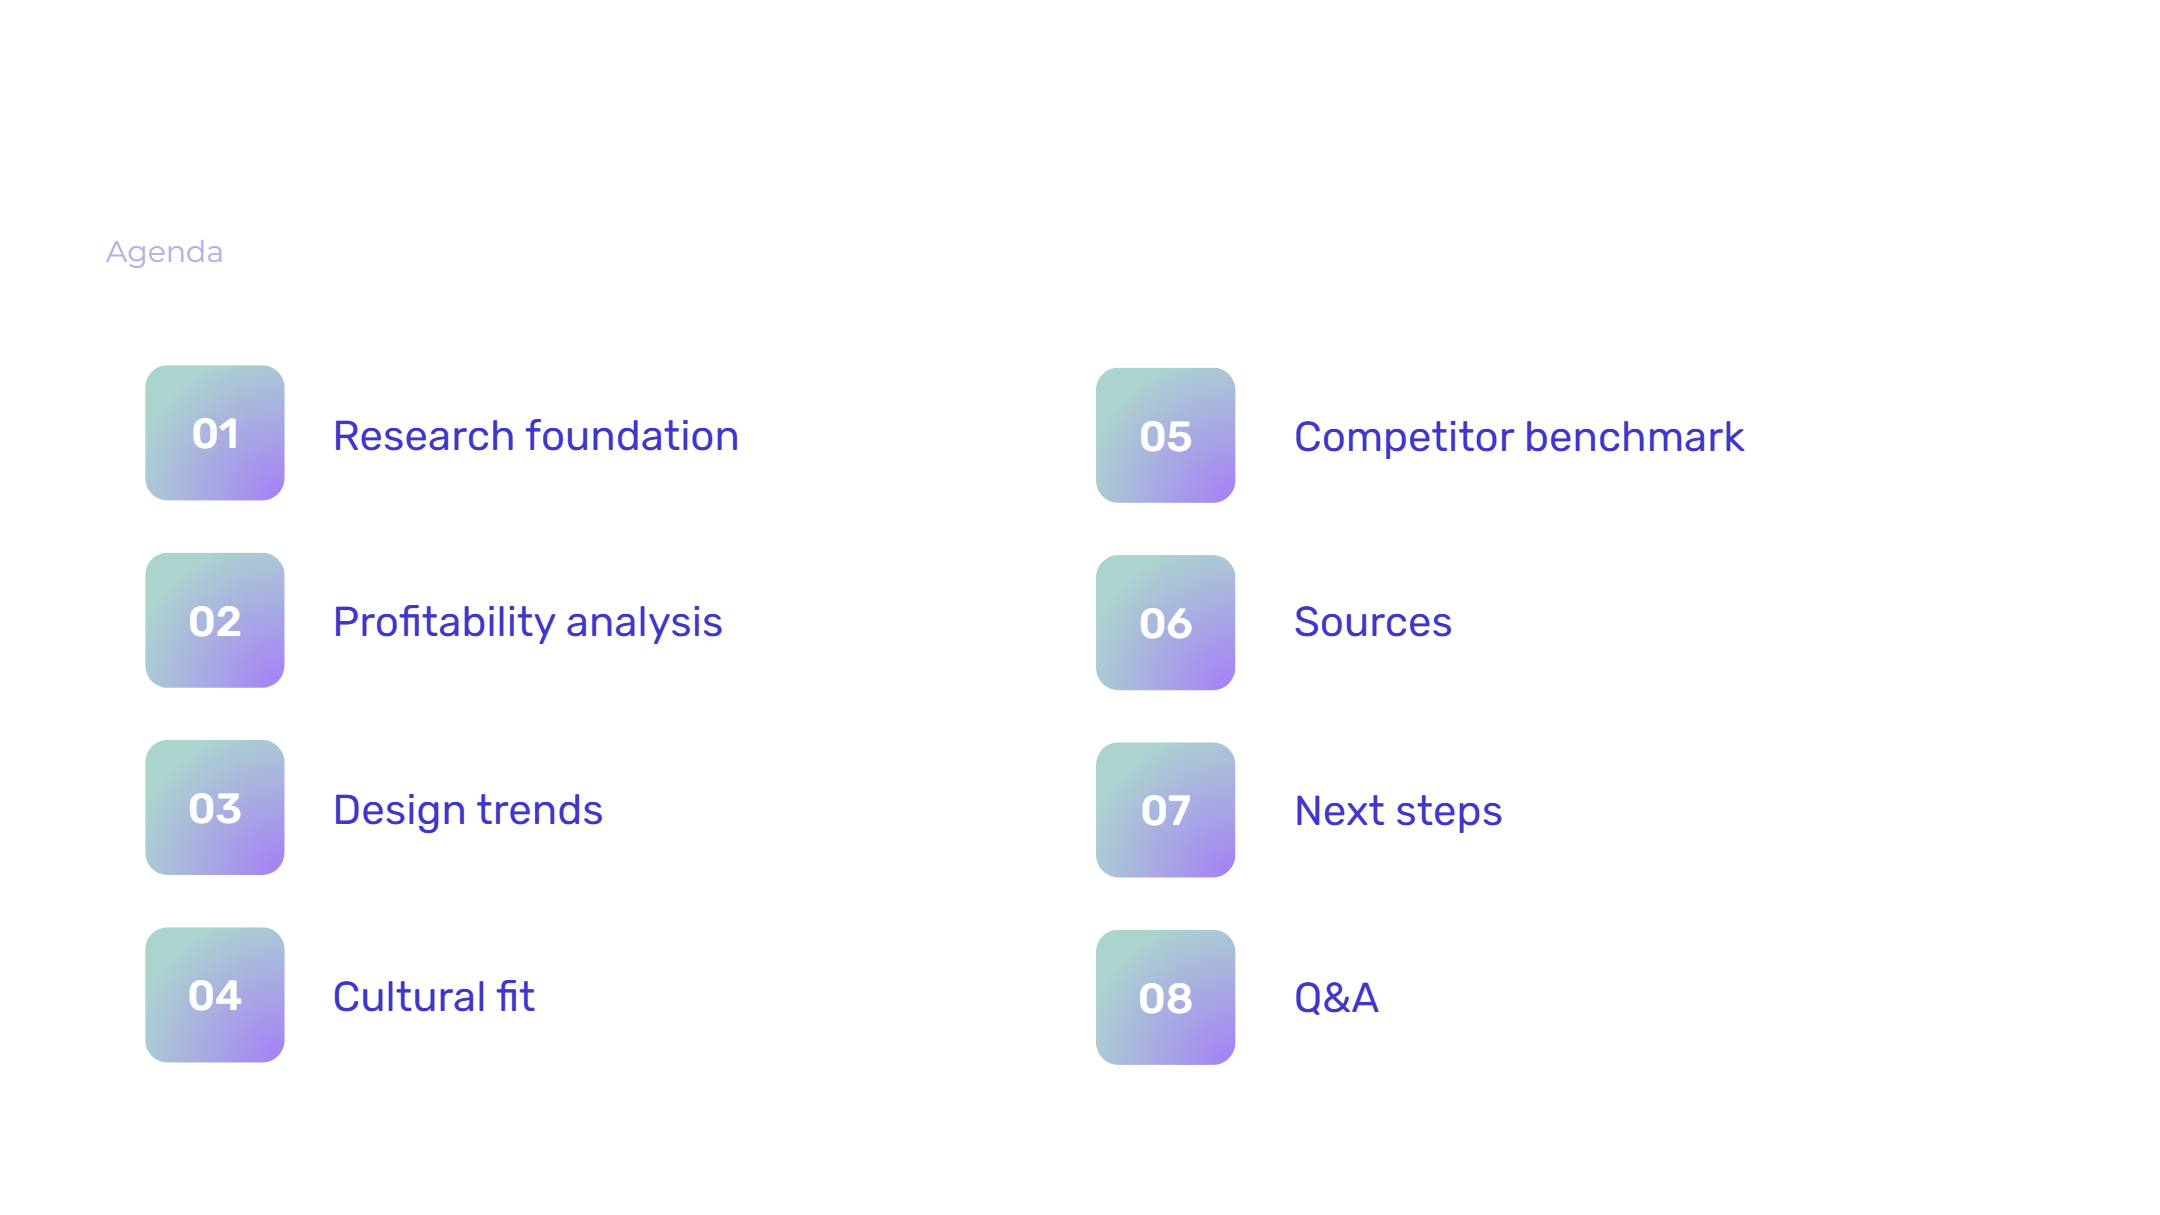Viewport: 2160px width, 1215px height.
Task: Select the 08 gradient number badge
Action: (1165, 998)
